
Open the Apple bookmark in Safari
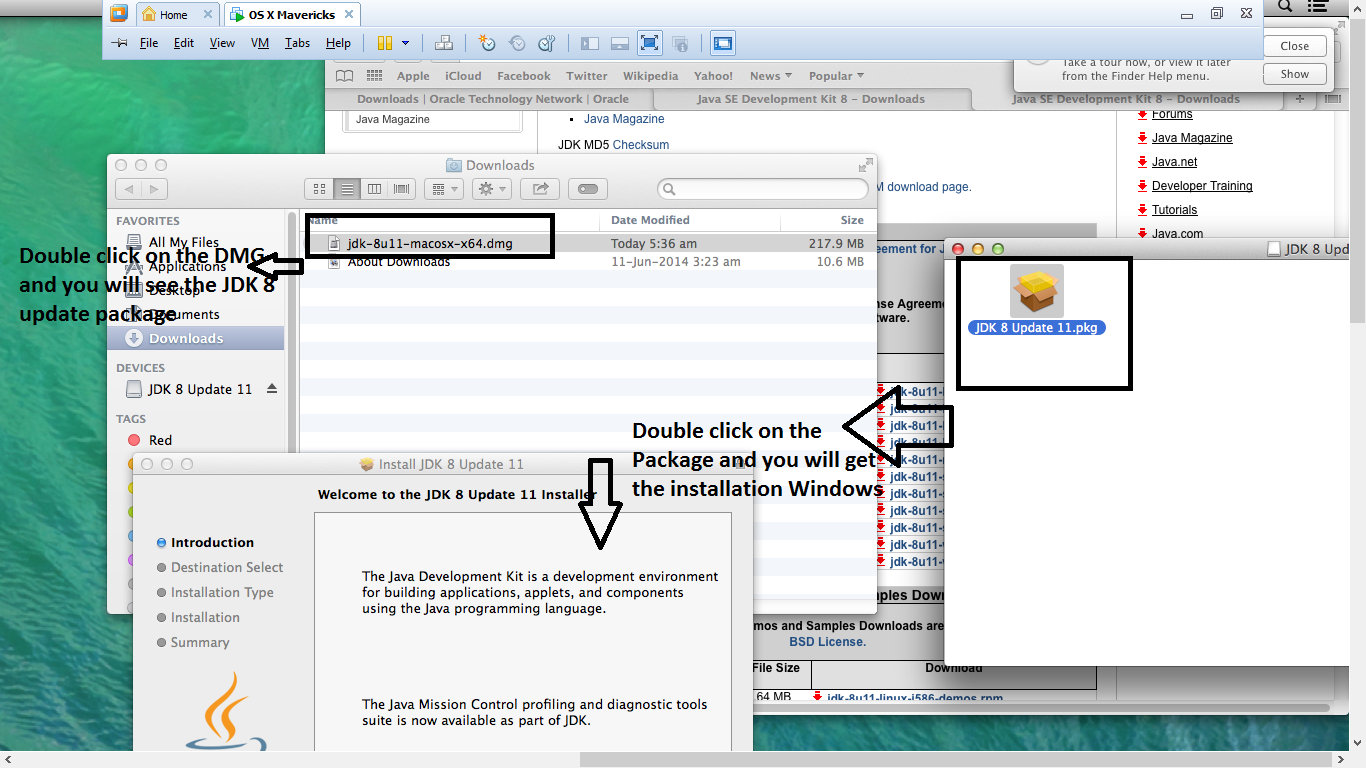pos(413,76)
